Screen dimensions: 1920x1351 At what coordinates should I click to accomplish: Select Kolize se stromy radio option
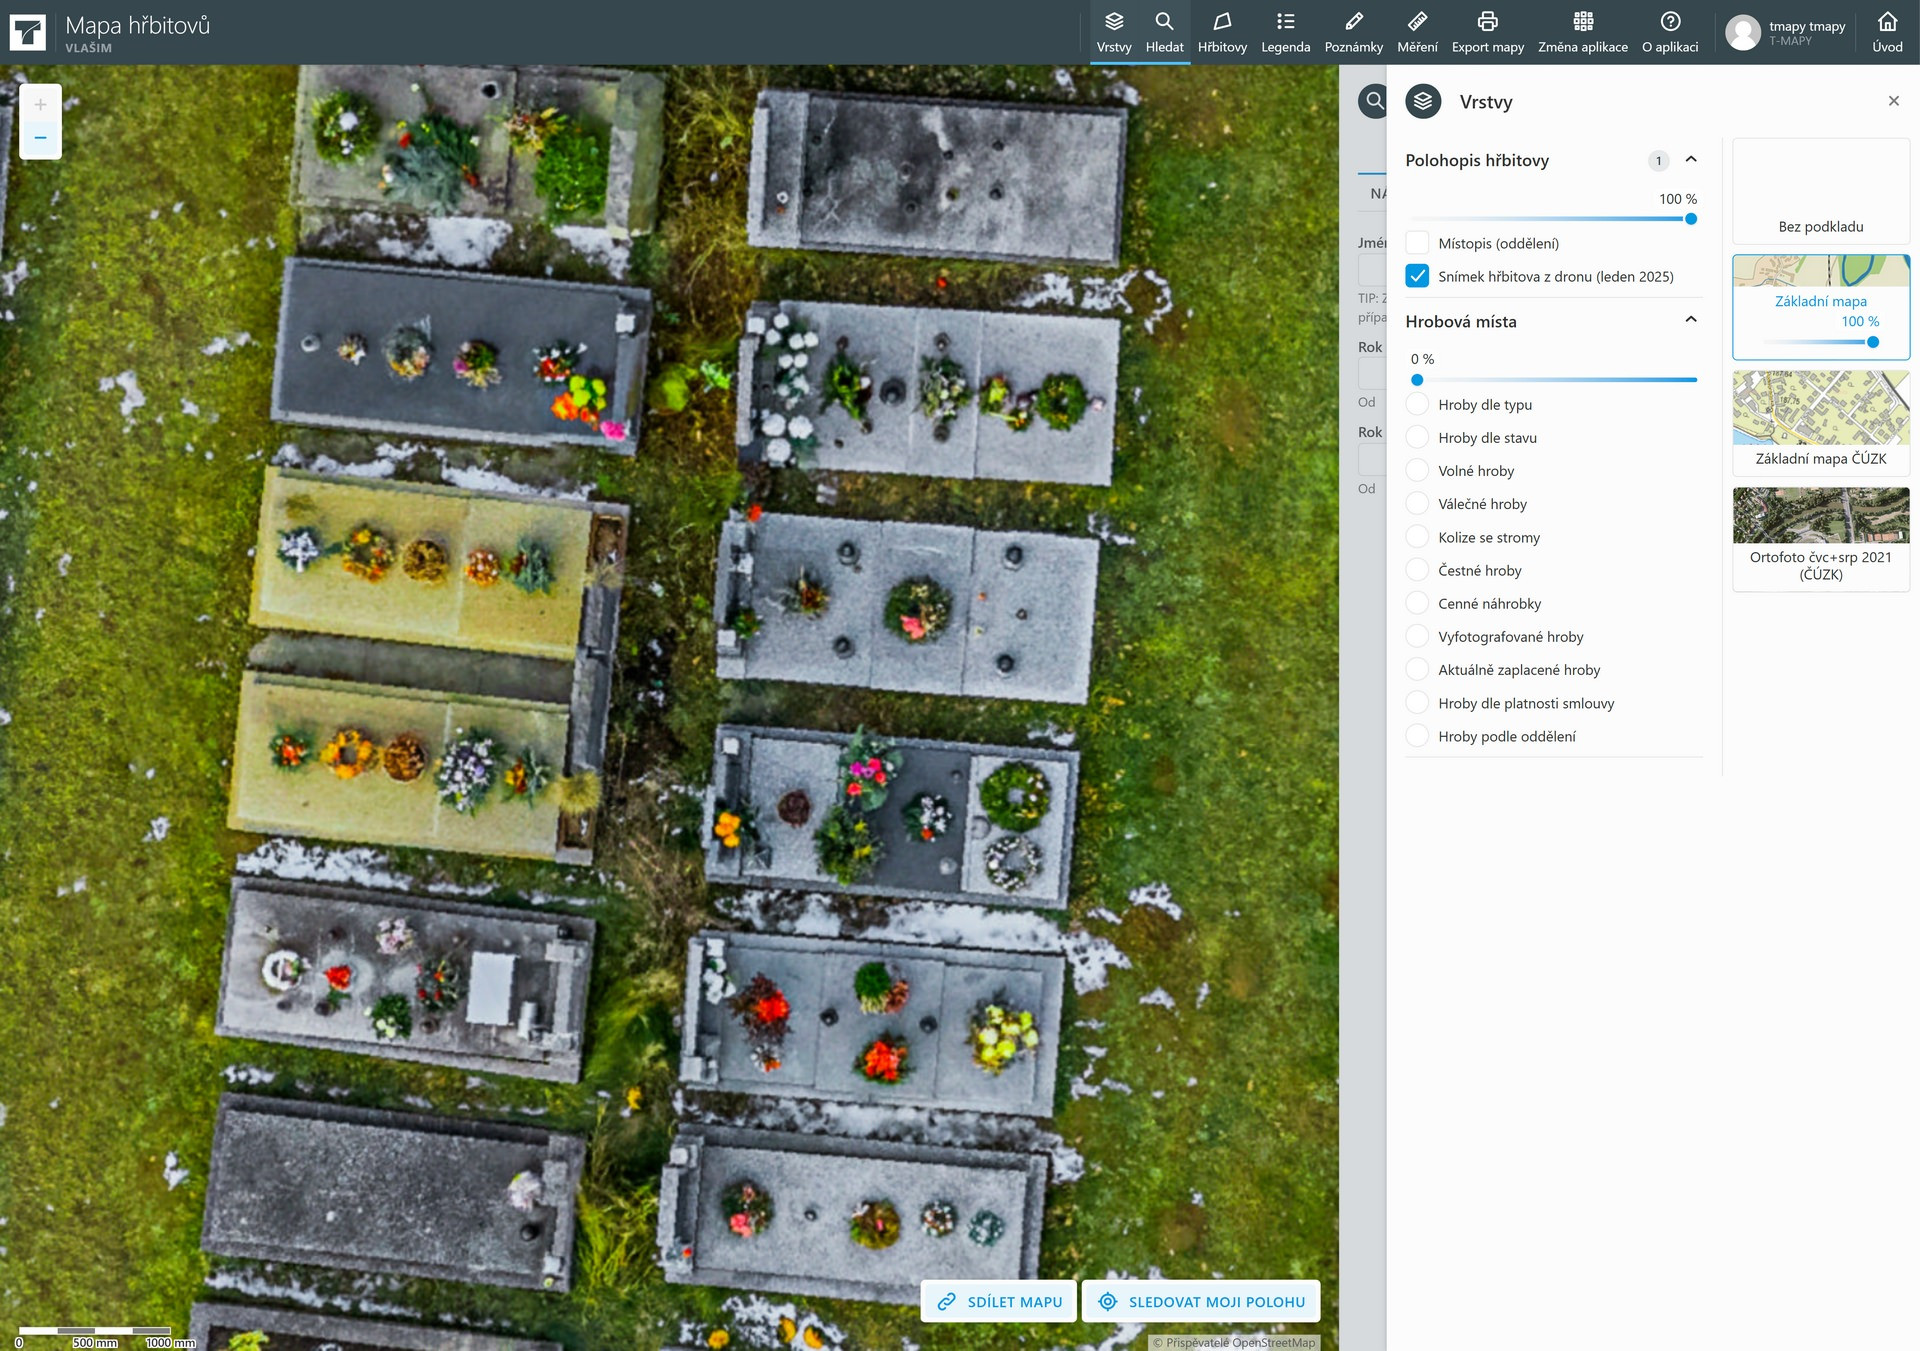[1417, 537]
